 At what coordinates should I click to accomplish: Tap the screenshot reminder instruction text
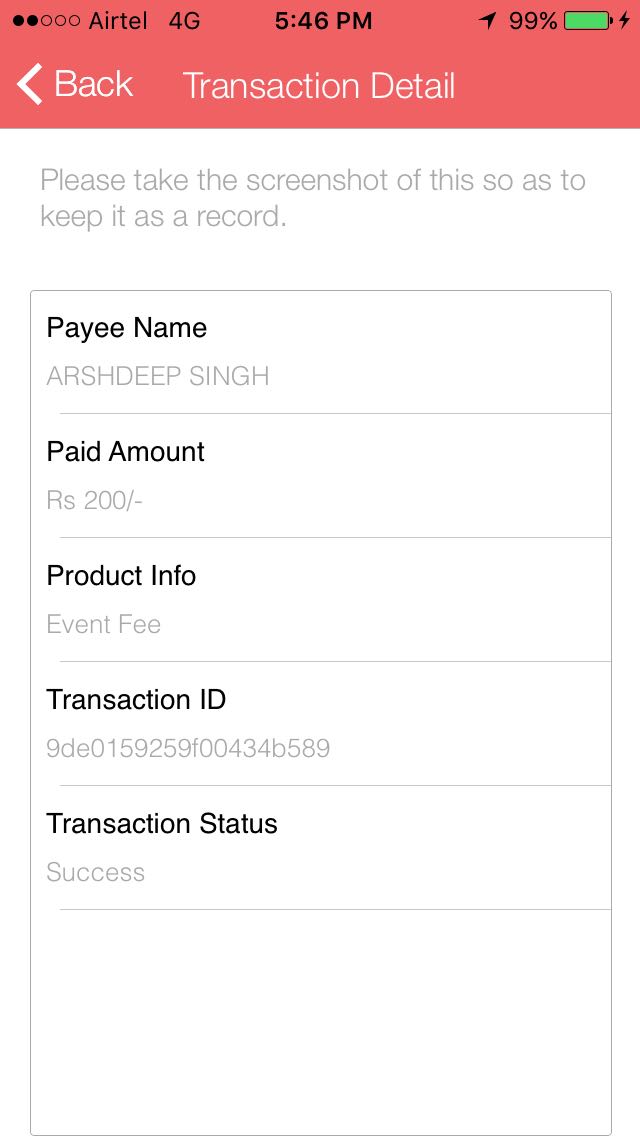pos(313,198)
